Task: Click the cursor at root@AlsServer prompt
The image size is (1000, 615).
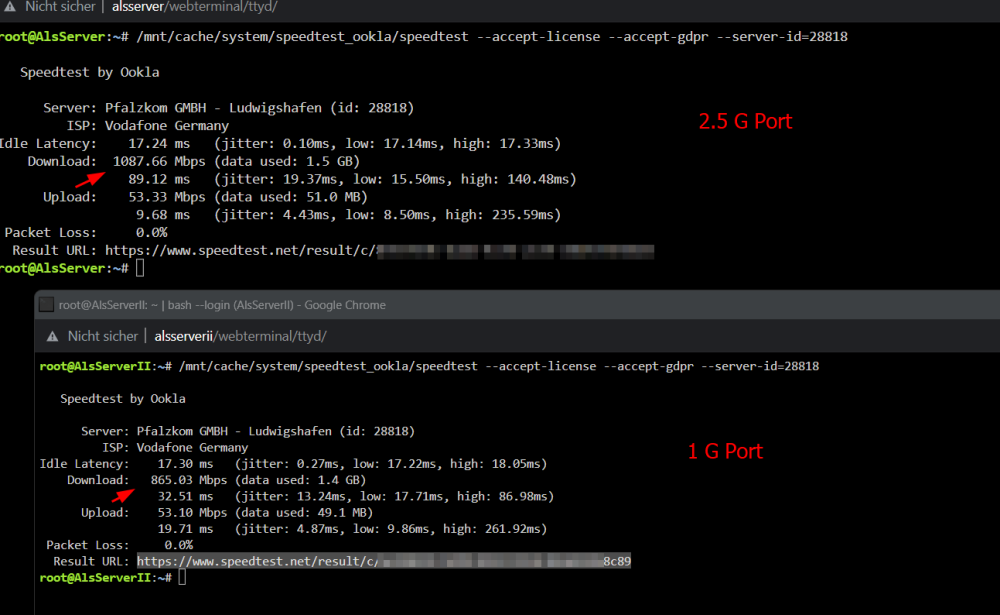Action: coord(140,269)
